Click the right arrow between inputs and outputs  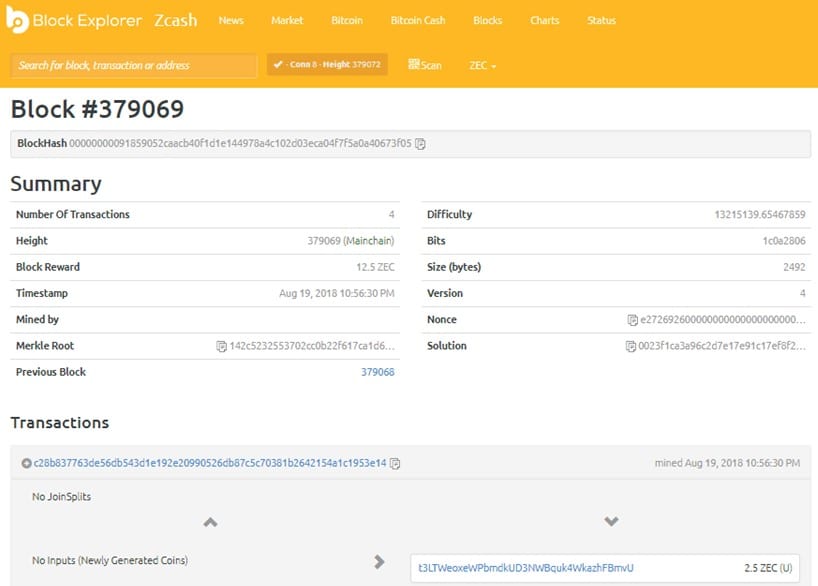point(379,562)
